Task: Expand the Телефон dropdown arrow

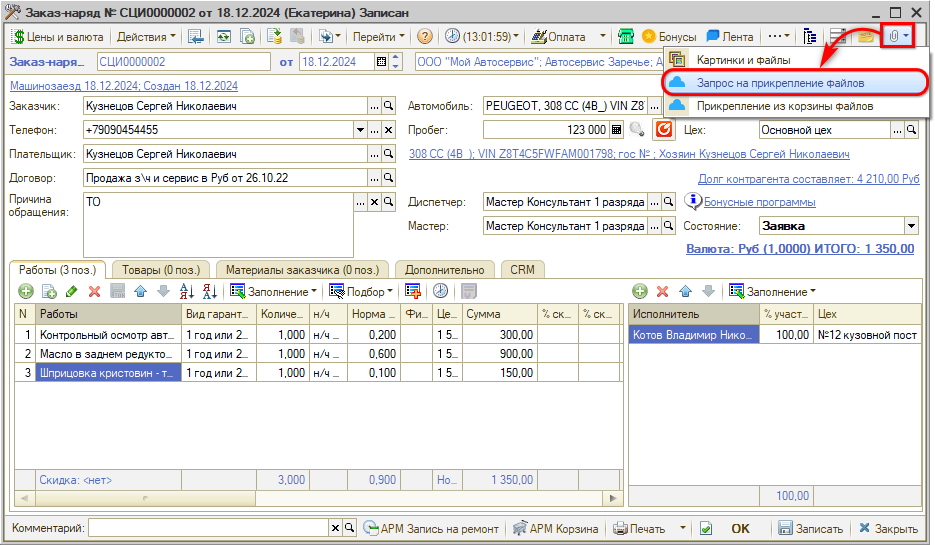Action: (360, 130)
